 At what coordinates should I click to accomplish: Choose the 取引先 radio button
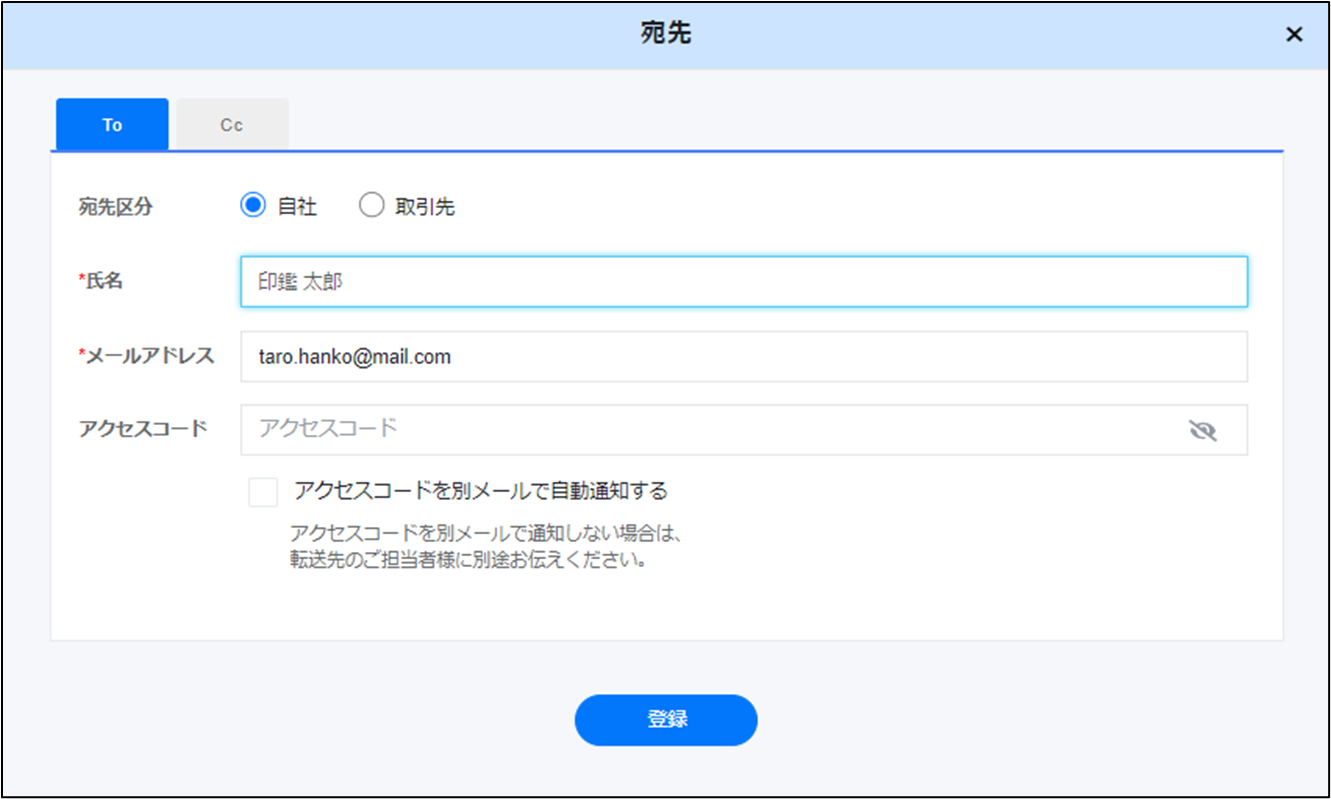pos(371,206)
